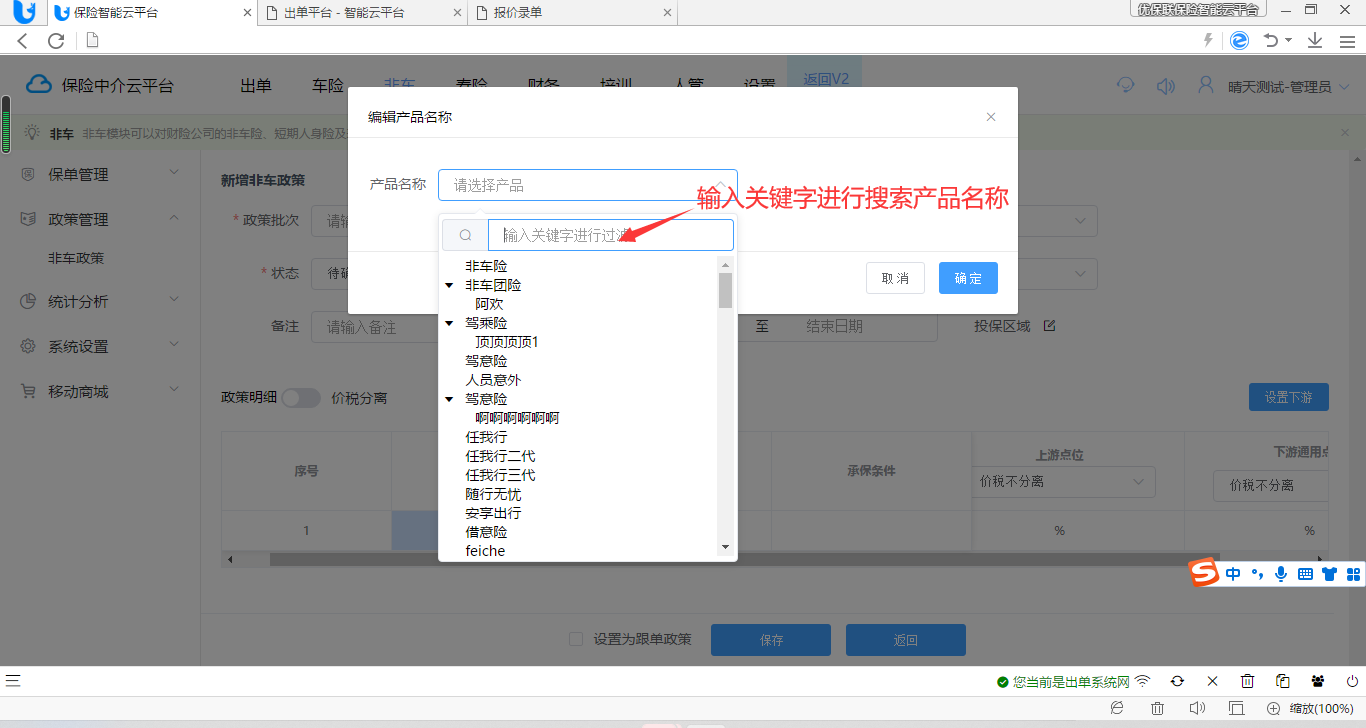Expand the 移动商城 sidebar menu
The width and height of the screenshot is (1366, 728).
point(100,391)
